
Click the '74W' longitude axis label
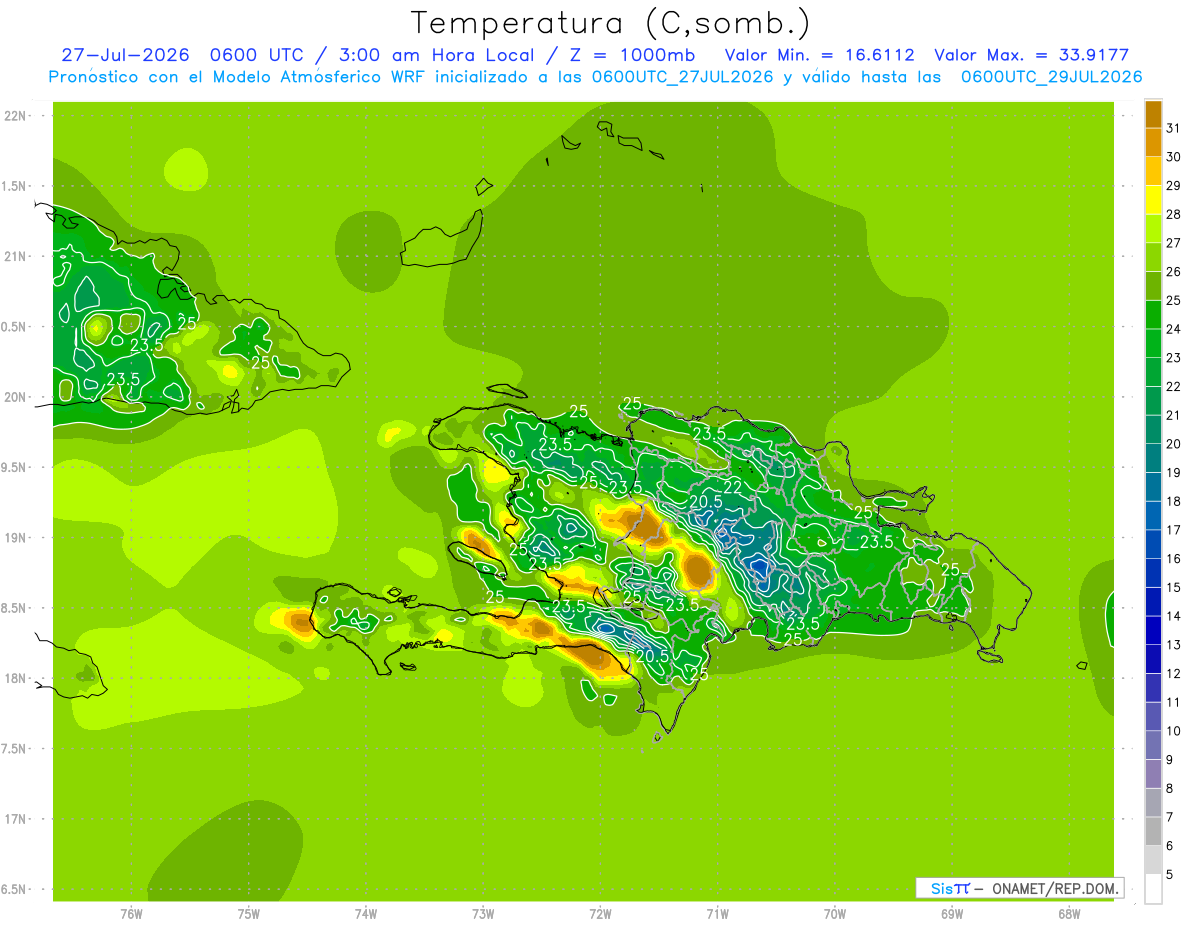(x=366, y=914)
